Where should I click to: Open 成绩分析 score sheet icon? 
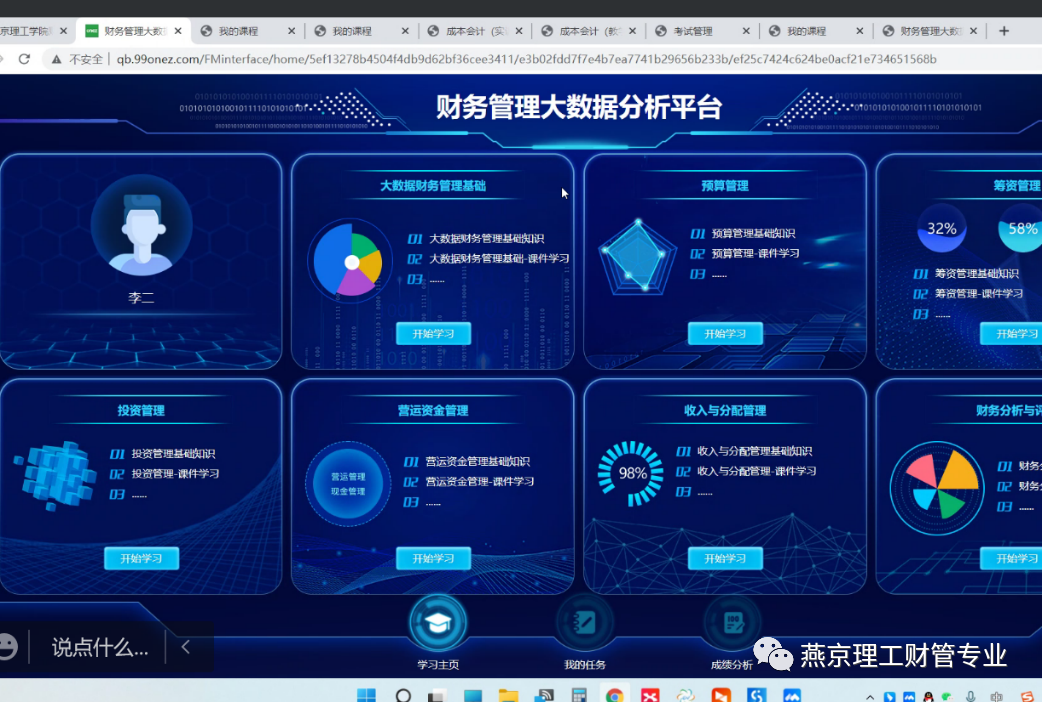[x=732, y=623]
